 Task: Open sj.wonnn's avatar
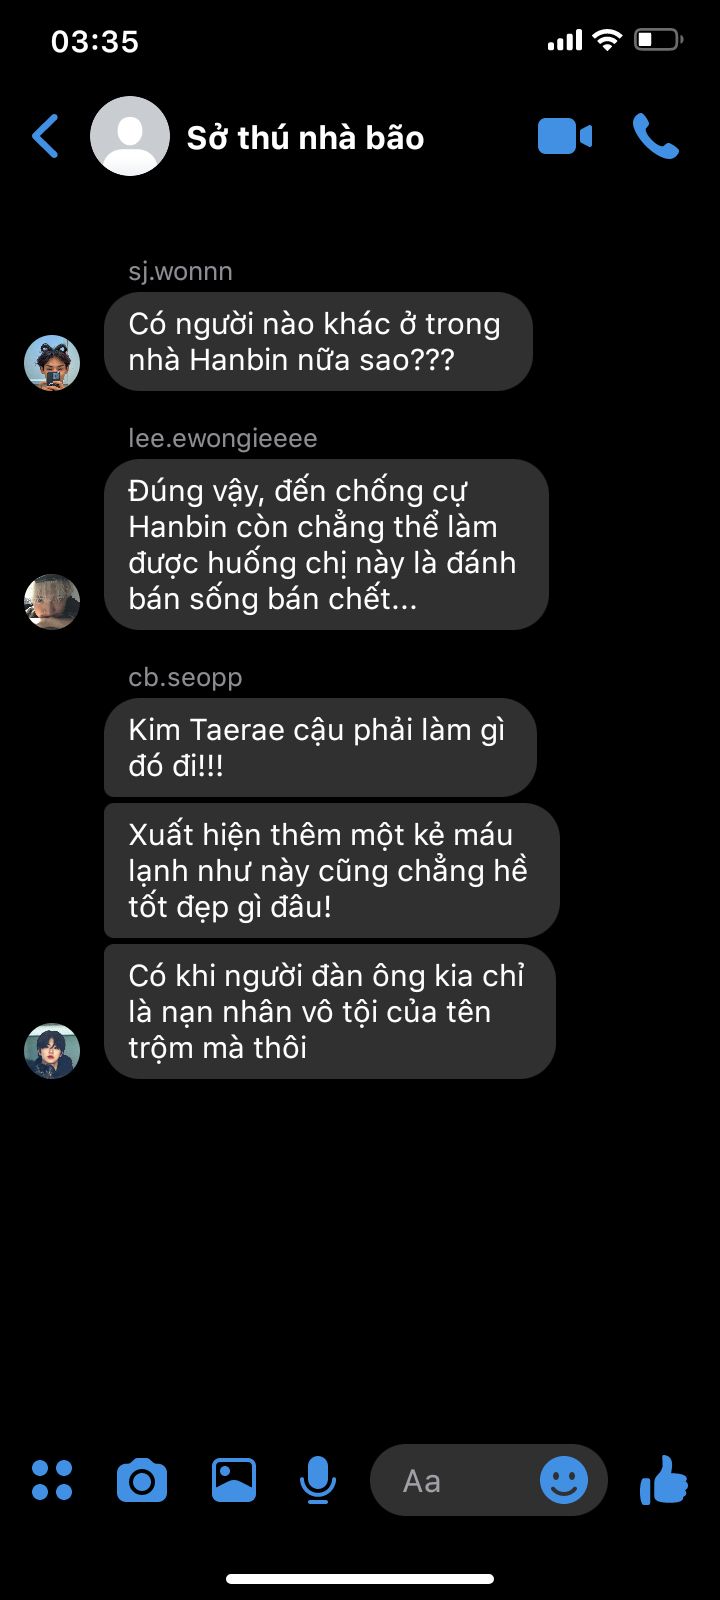[52, 363]
